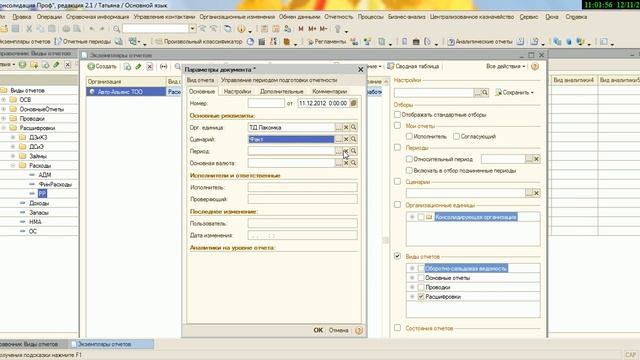The image size is (640, 360).
Task: Expand the ДЗиКЗ folder in tree
Action: (x=13, y=137)
